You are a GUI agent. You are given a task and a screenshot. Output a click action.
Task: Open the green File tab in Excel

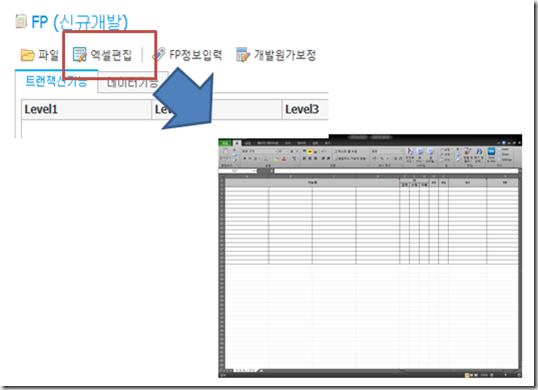[225, 143]
